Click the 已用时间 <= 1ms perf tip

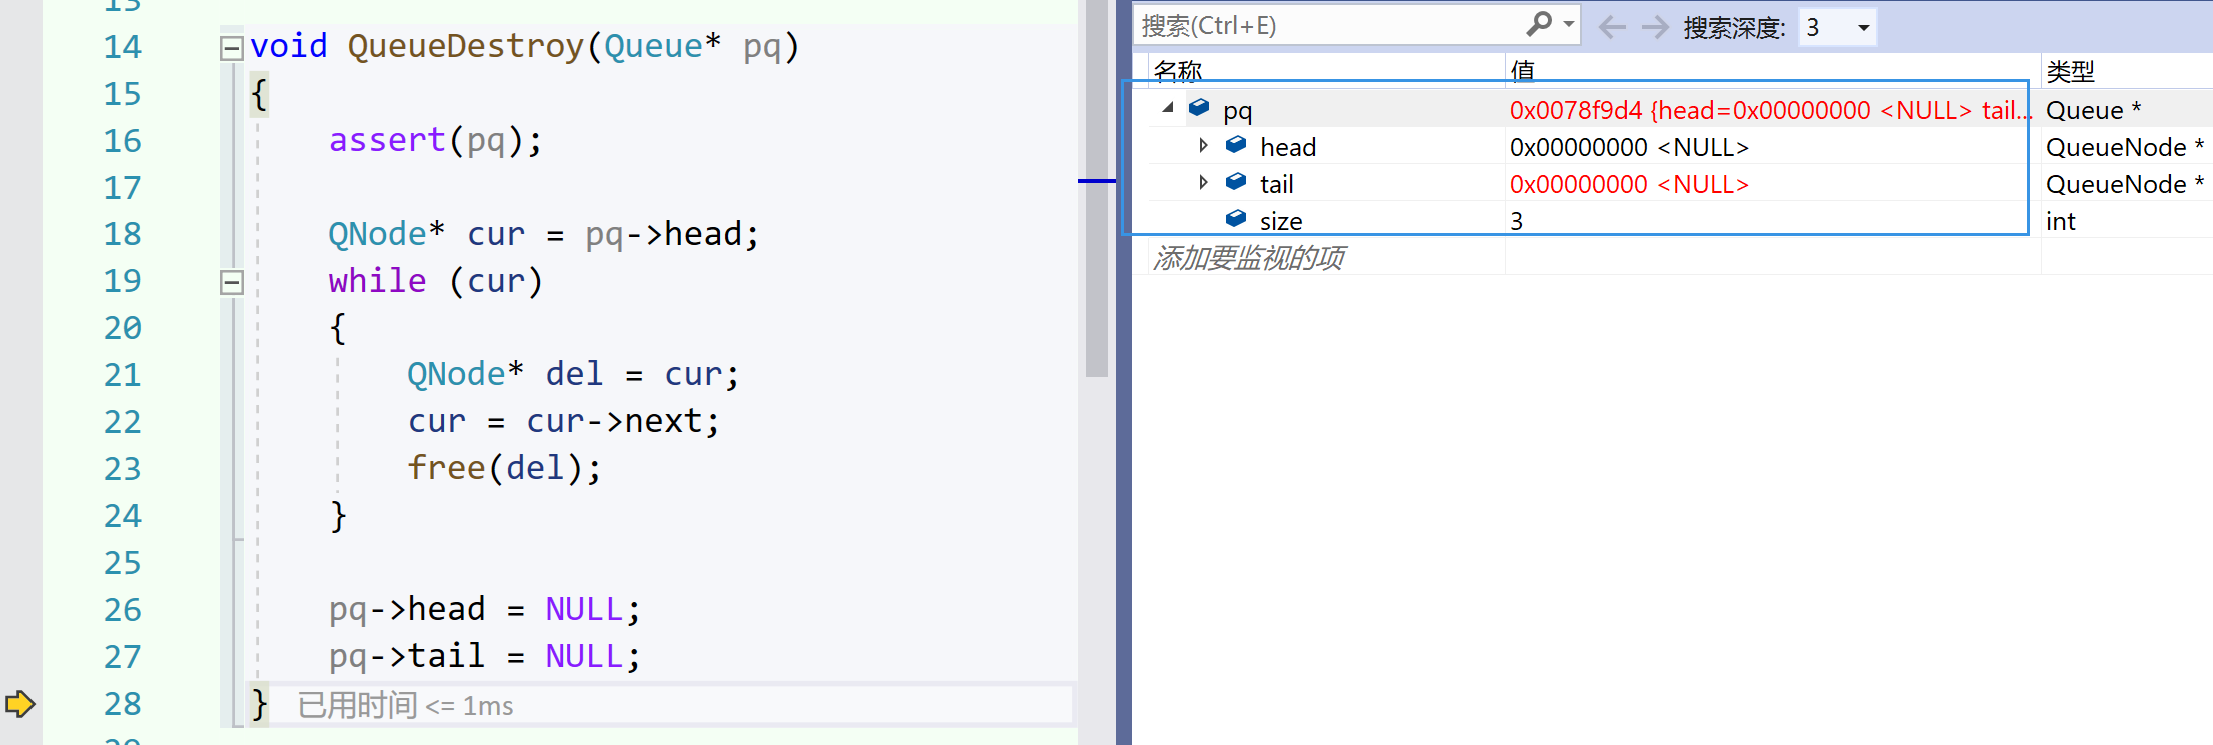point(405,705)
